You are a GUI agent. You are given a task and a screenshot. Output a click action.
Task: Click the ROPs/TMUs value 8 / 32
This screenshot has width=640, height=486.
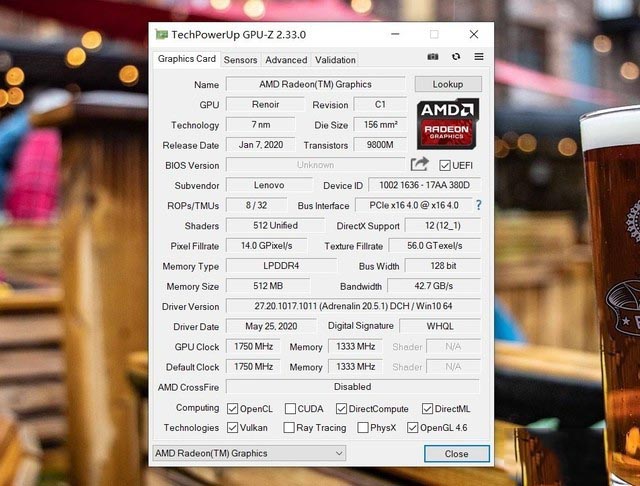[256, 205]
